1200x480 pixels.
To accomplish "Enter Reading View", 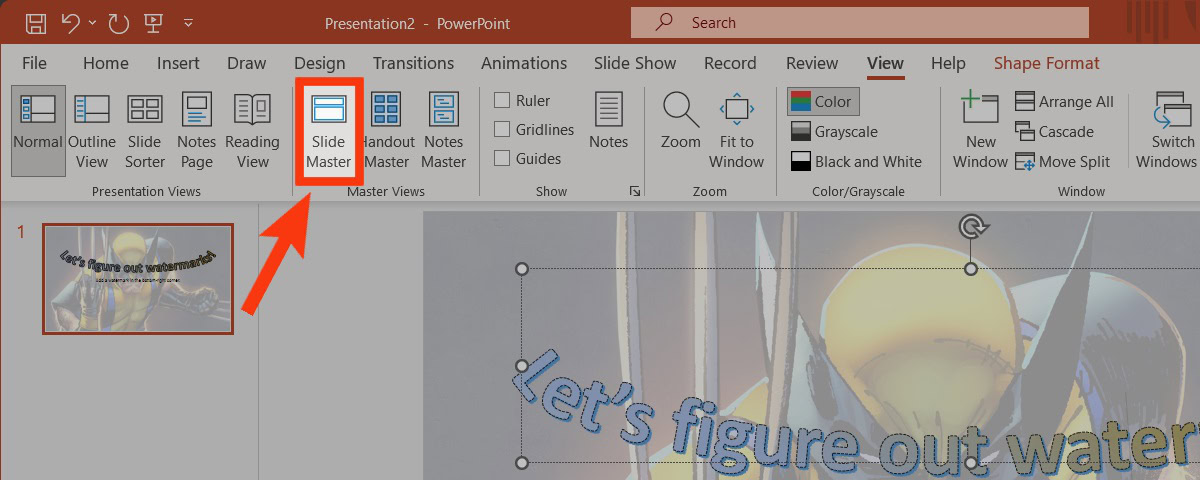I will 252,130.
